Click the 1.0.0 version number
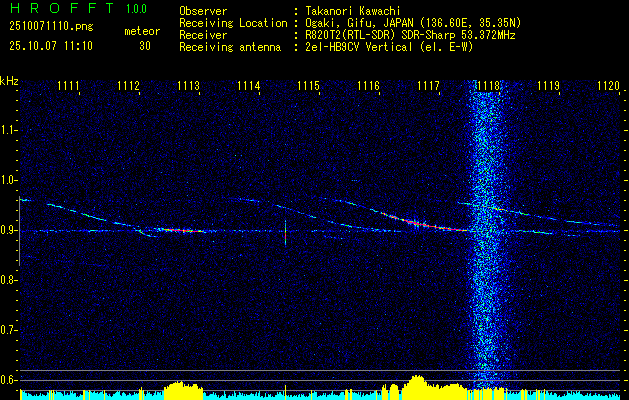 coord(136,9)
